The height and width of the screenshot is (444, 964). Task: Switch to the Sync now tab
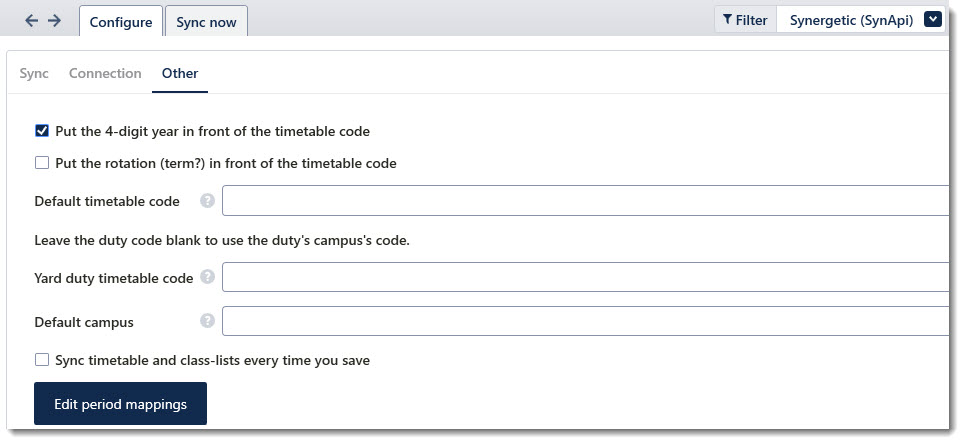click(x=206, y=22)
